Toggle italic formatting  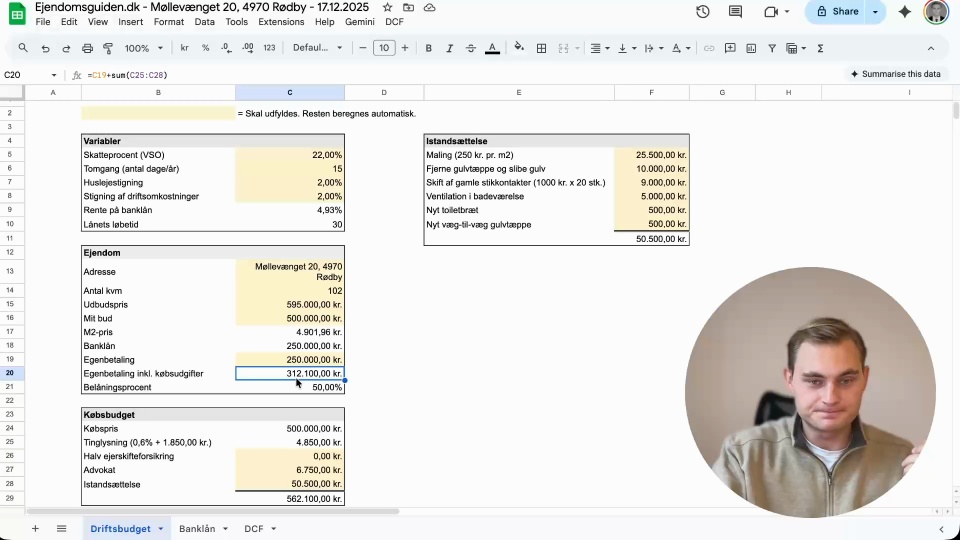pos(449,48)
